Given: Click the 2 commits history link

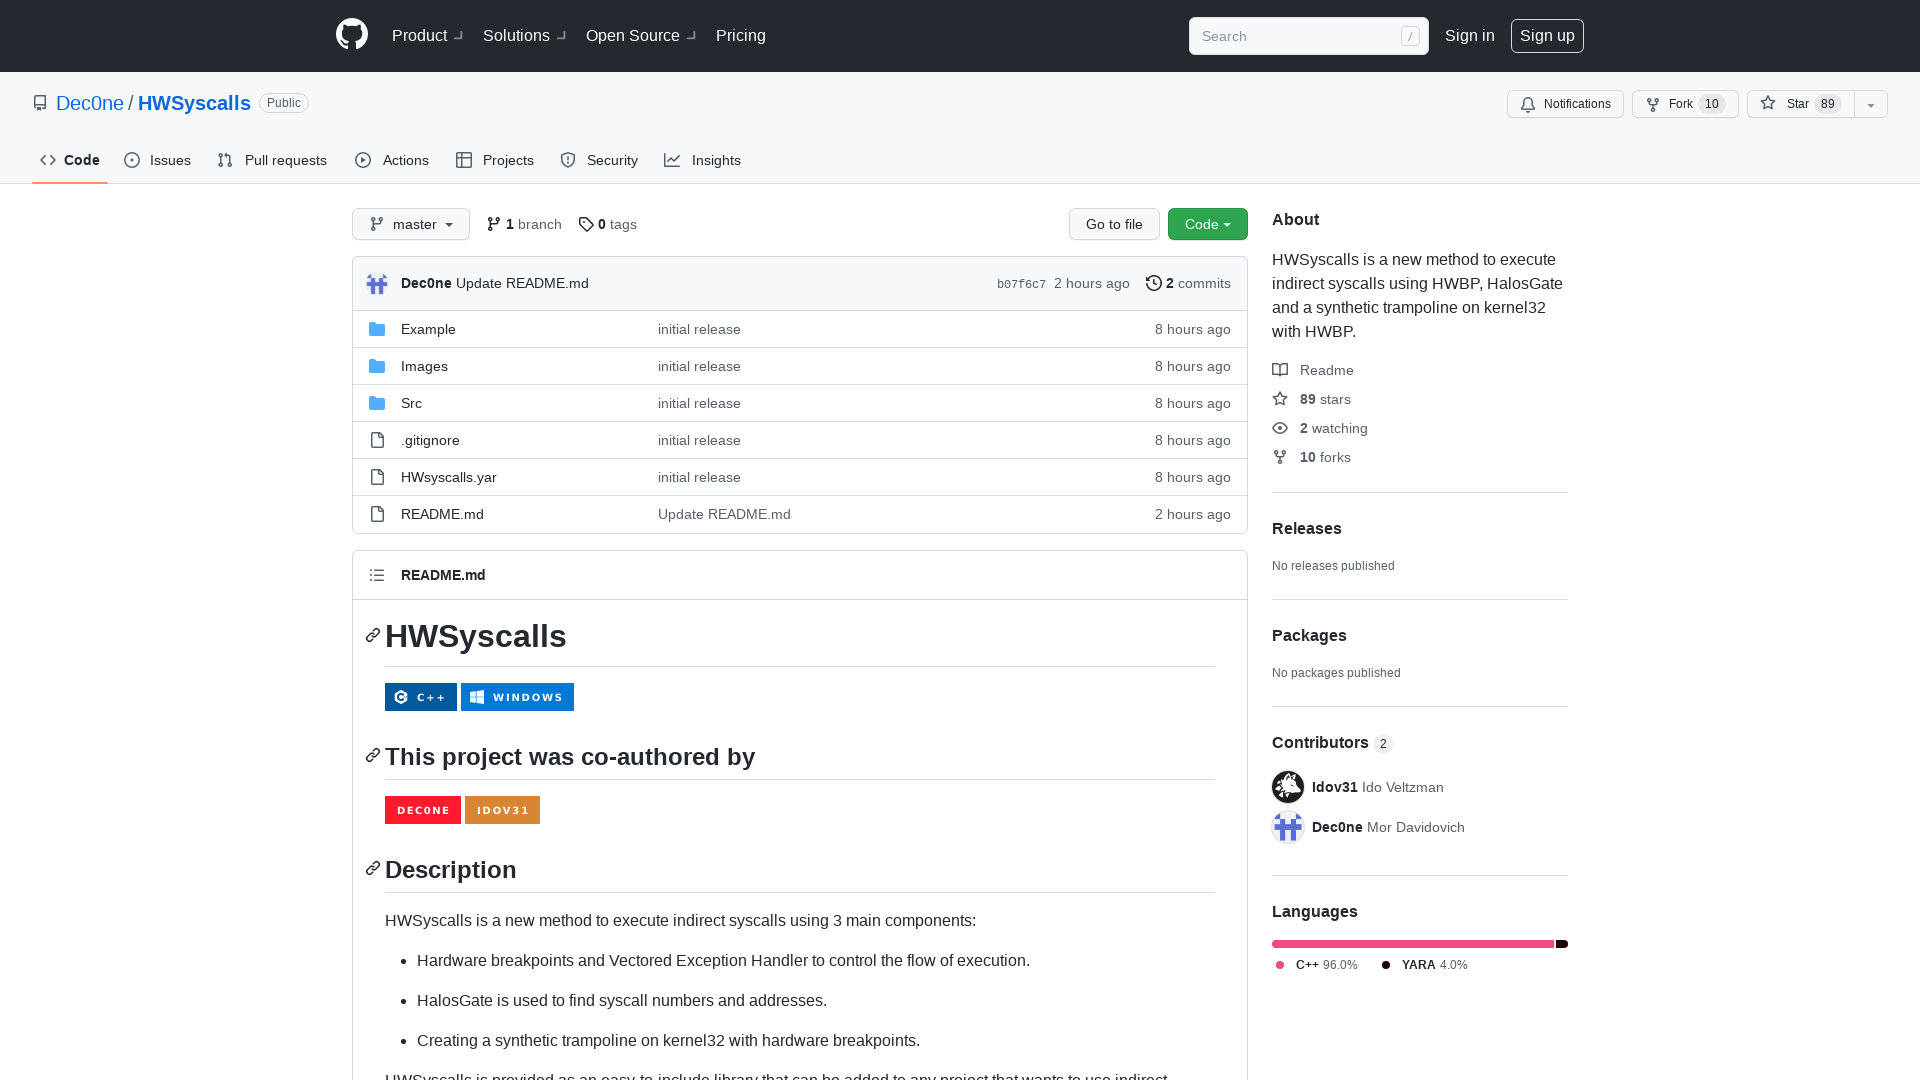Looking at the screenshot, I should 1187,282.
